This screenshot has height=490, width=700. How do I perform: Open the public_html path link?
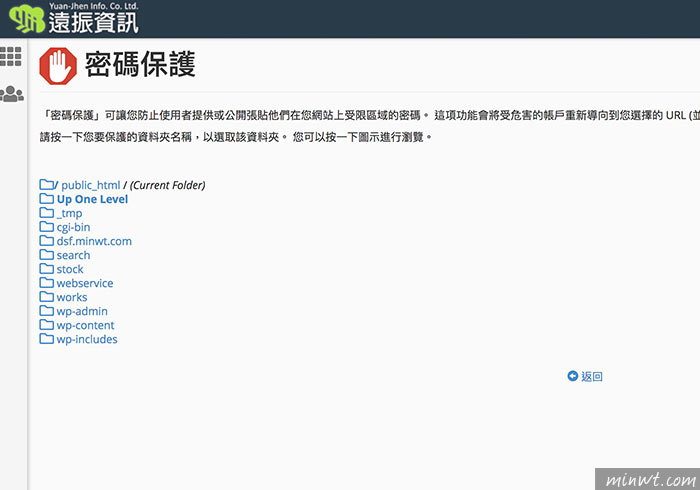tap(91, 185)
